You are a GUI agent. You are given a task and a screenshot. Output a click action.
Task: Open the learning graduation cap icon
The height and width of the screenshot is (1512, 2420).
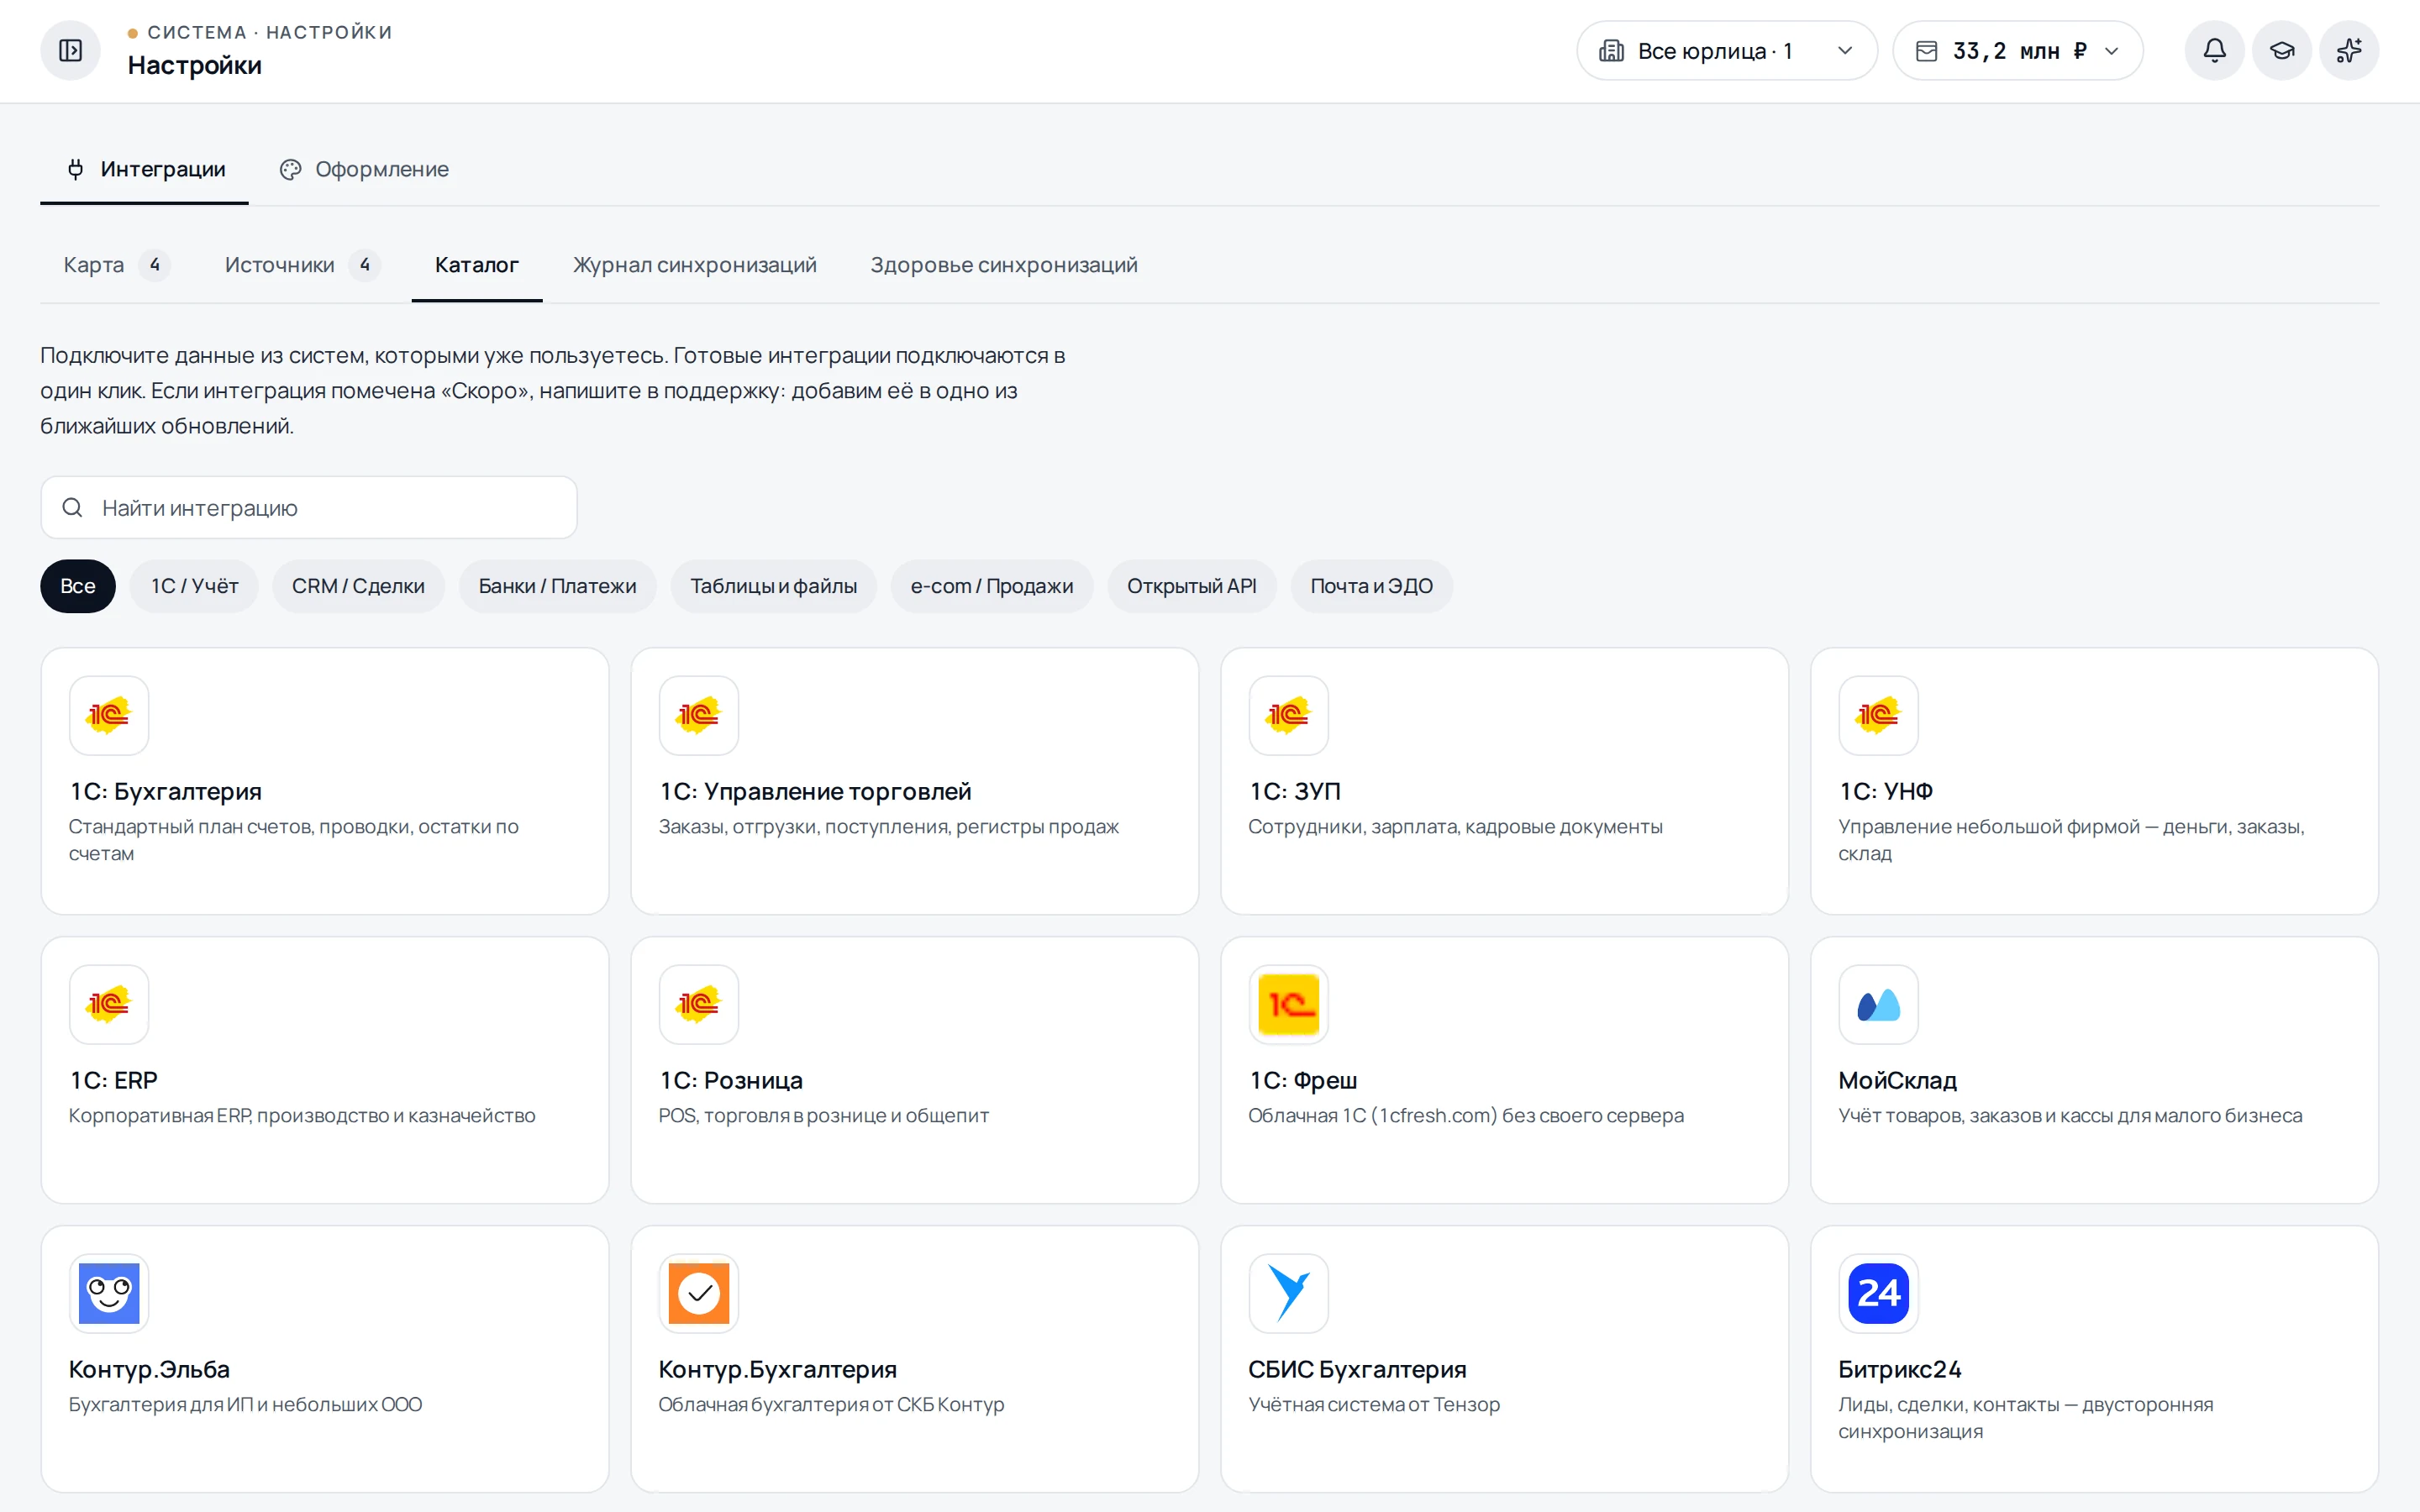(2282, 51)
